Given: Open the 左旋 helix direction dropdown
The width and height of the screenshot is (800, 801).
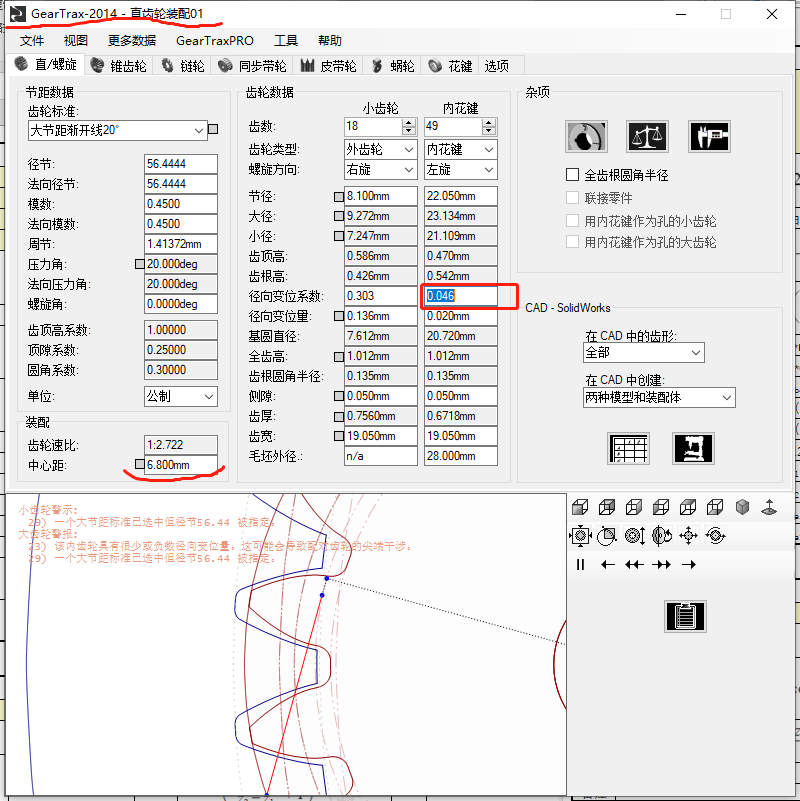Looking at the screenshot, I should (x=460, y=170).
